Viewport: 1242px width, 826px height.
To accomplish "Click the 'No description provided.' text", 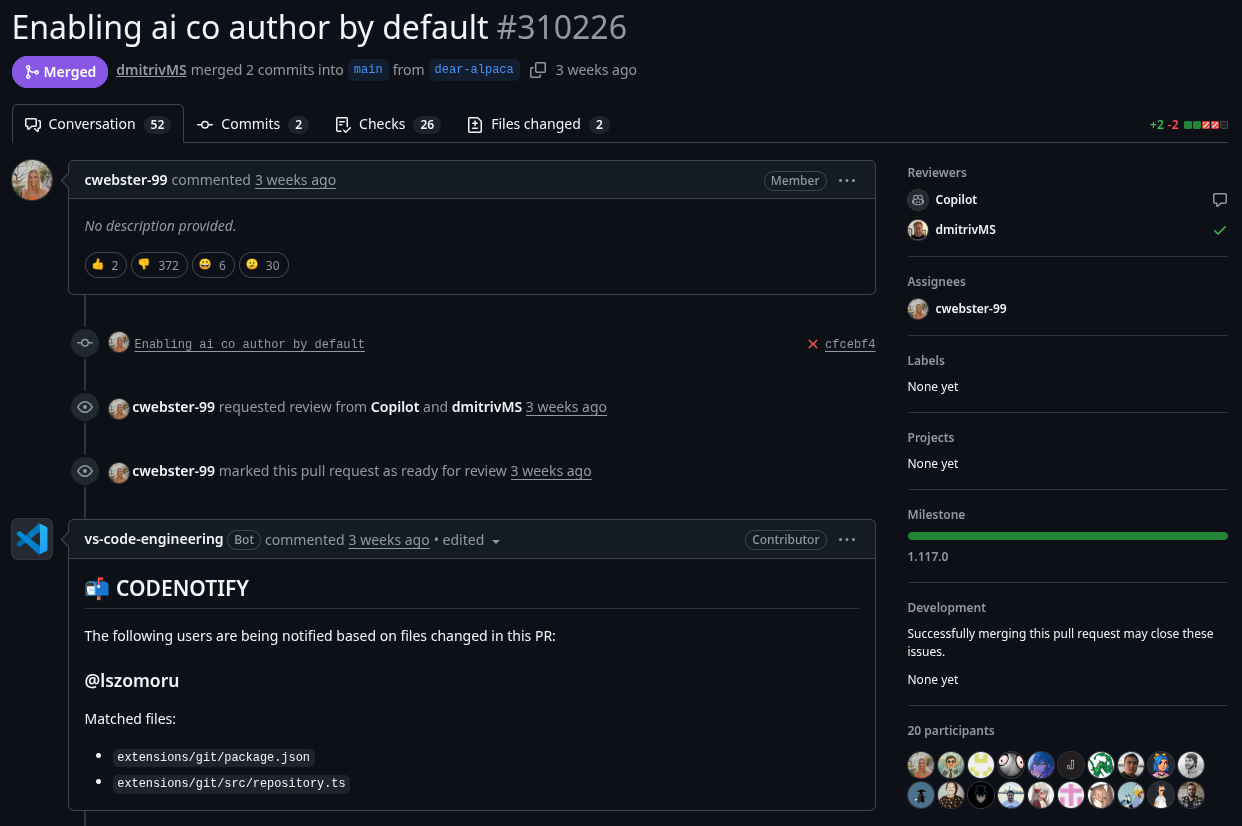I will [160, 226].
